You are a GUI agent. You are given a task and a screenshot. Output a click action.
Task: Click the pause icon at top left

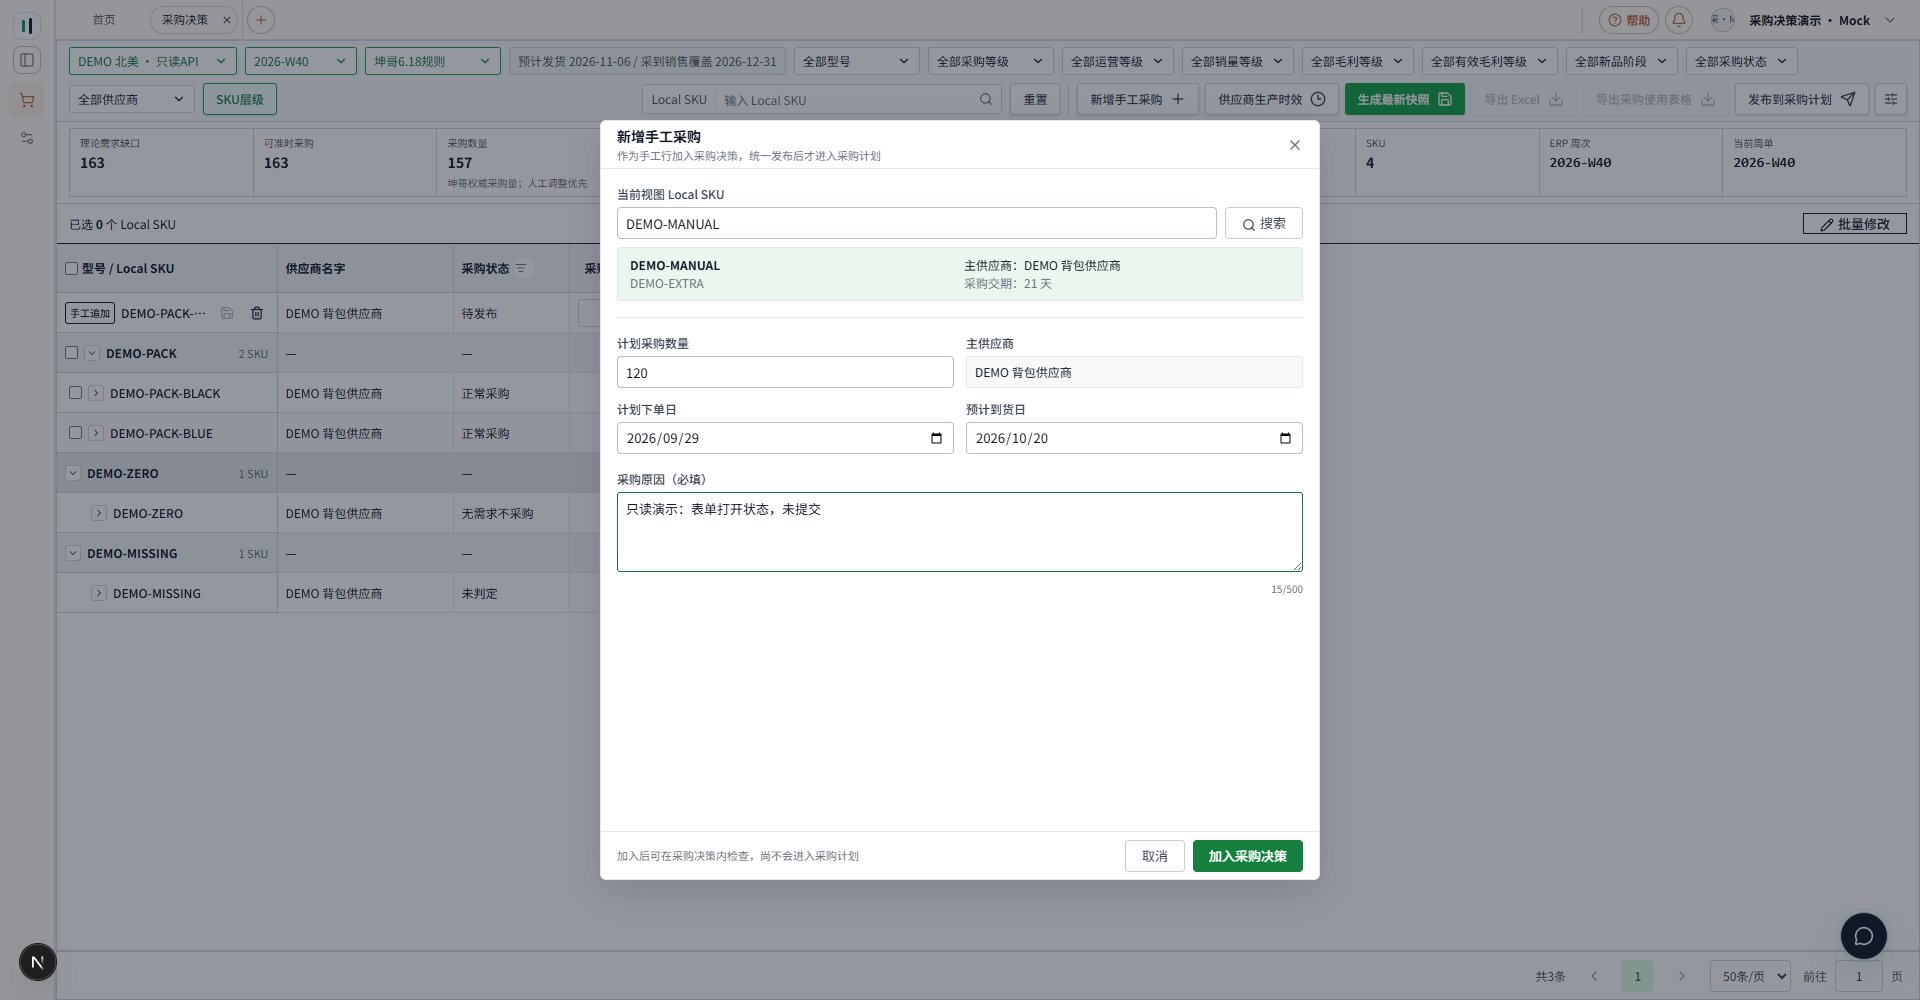click(27, 25)
